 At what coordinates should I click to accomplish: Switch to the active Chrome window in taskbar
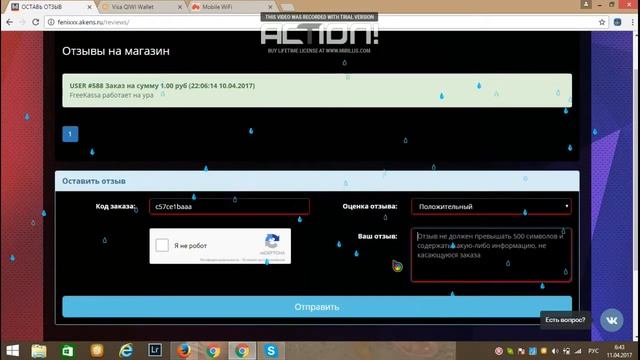[x=242, y=351]
